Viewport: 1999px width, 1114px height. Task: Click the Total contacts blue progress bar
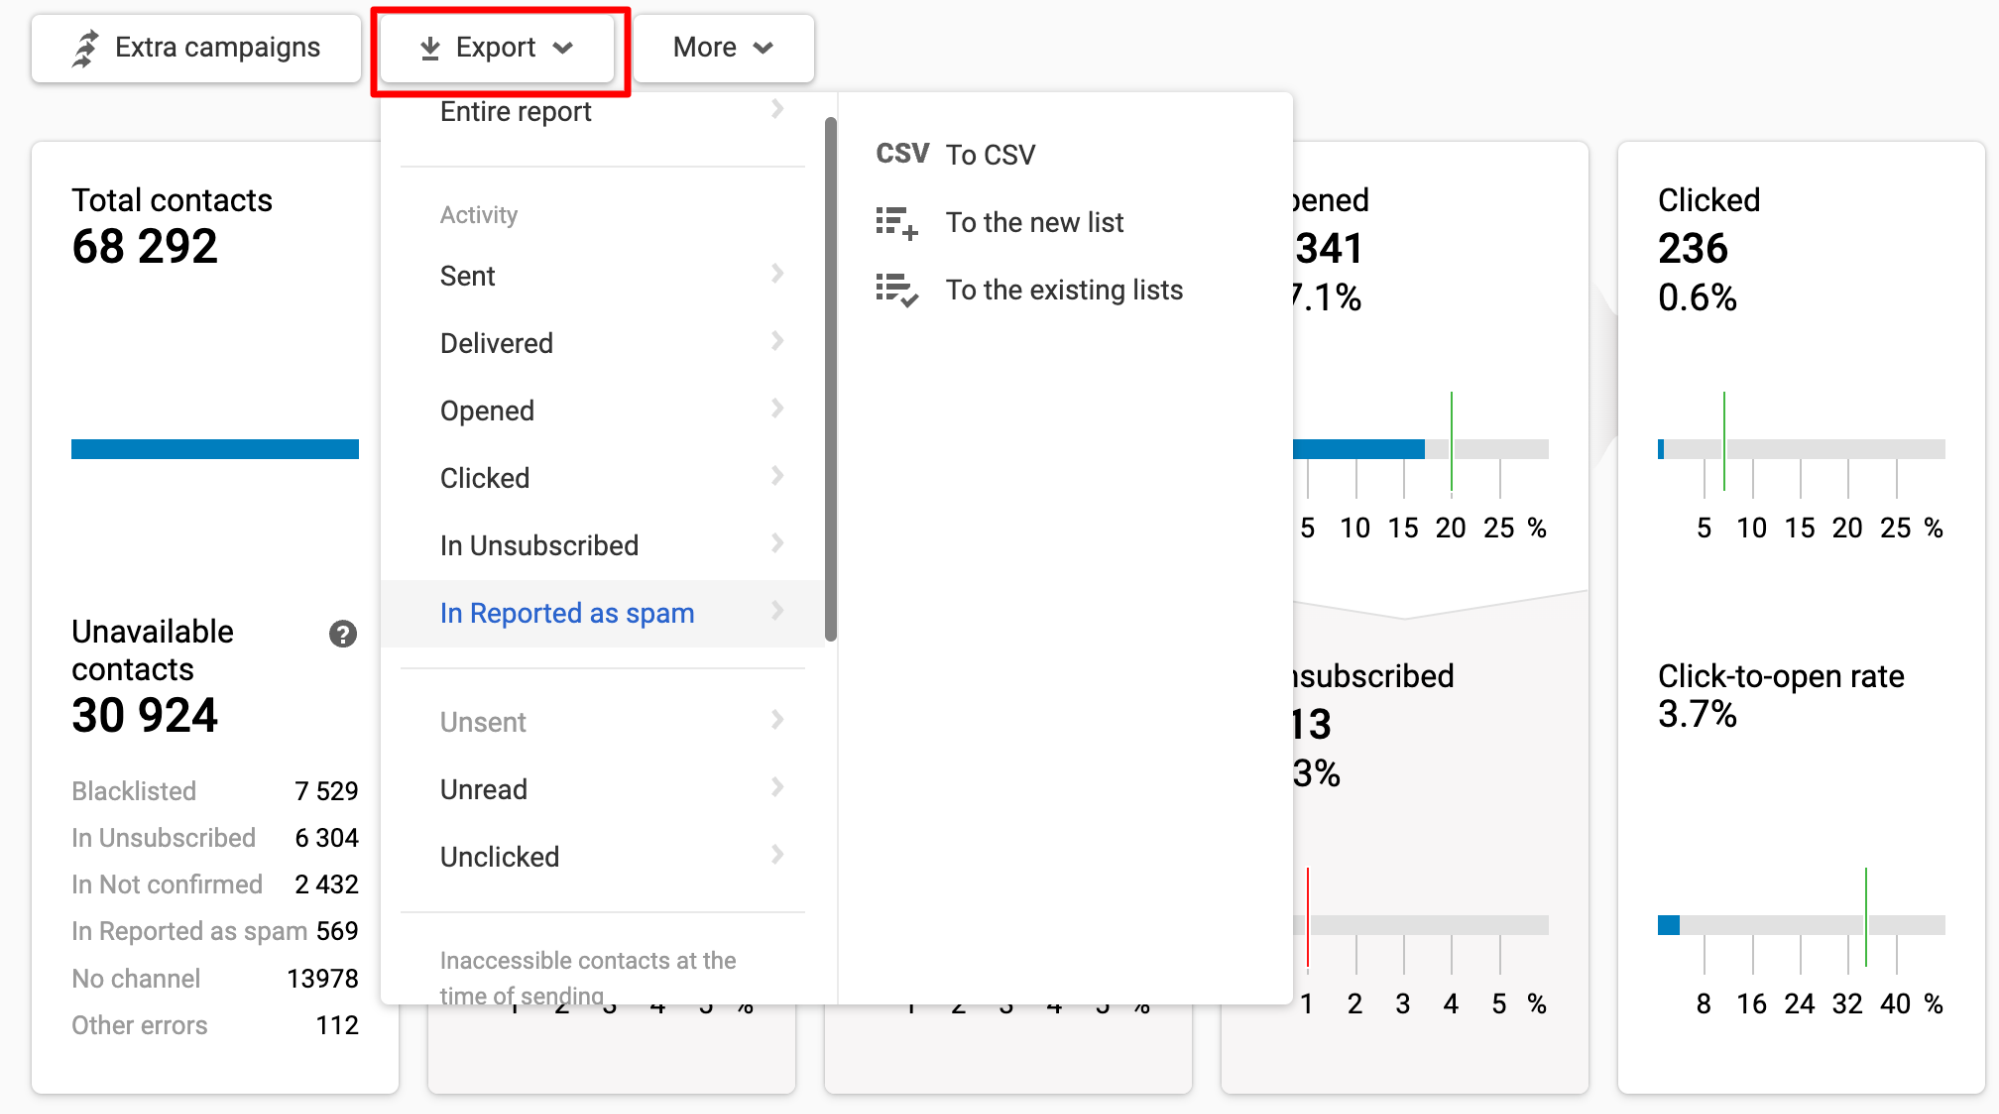pyautogui.click(x=215, y=449)
